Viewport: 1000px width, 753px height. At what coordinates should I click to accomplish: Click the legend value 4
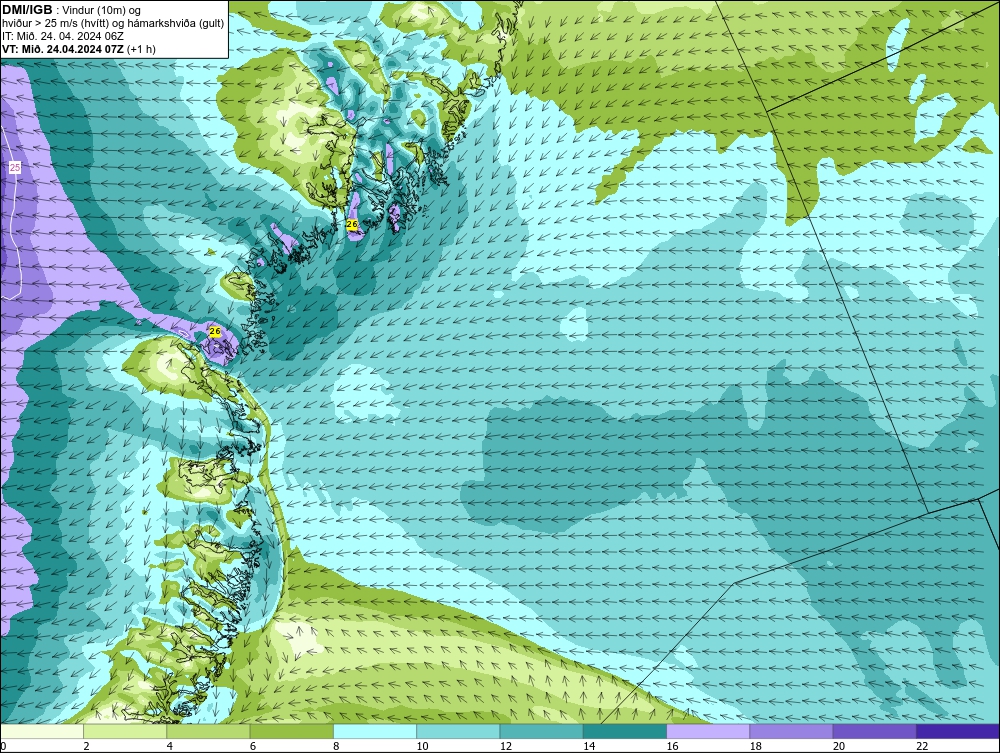(170, 747)
